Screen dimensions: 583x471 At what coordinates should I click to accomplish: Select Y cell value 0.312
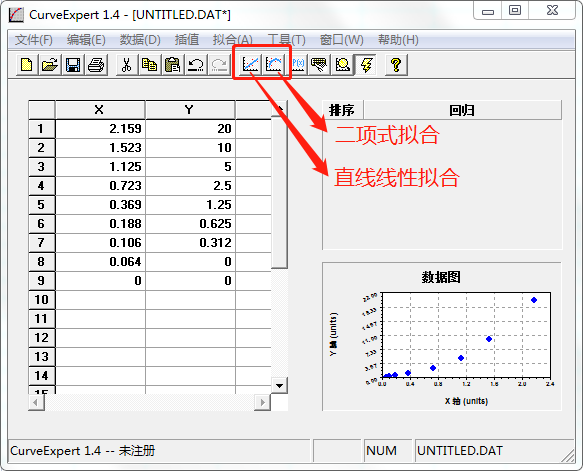(x=190, y=243)
